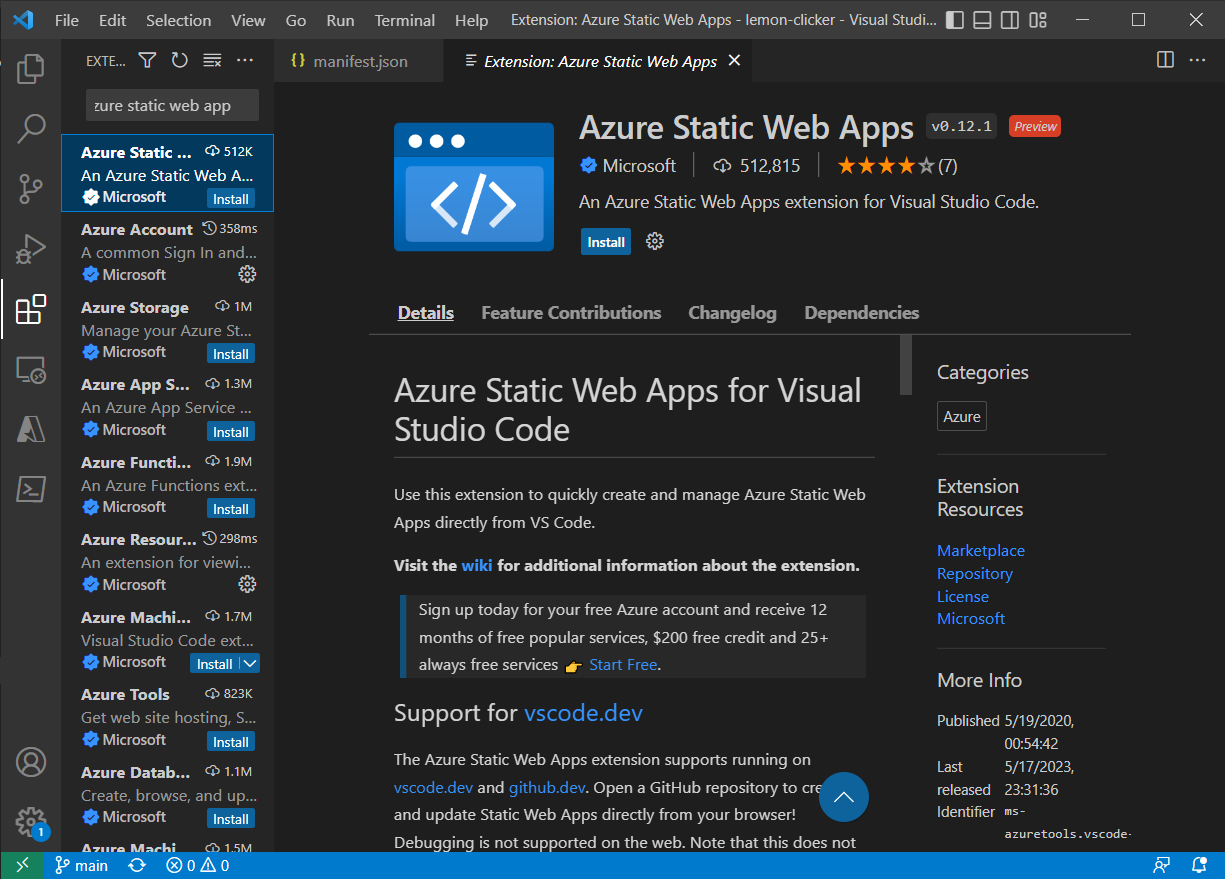Open the File menu
The width and height of the screenshot is (1225, 879).
67,20
